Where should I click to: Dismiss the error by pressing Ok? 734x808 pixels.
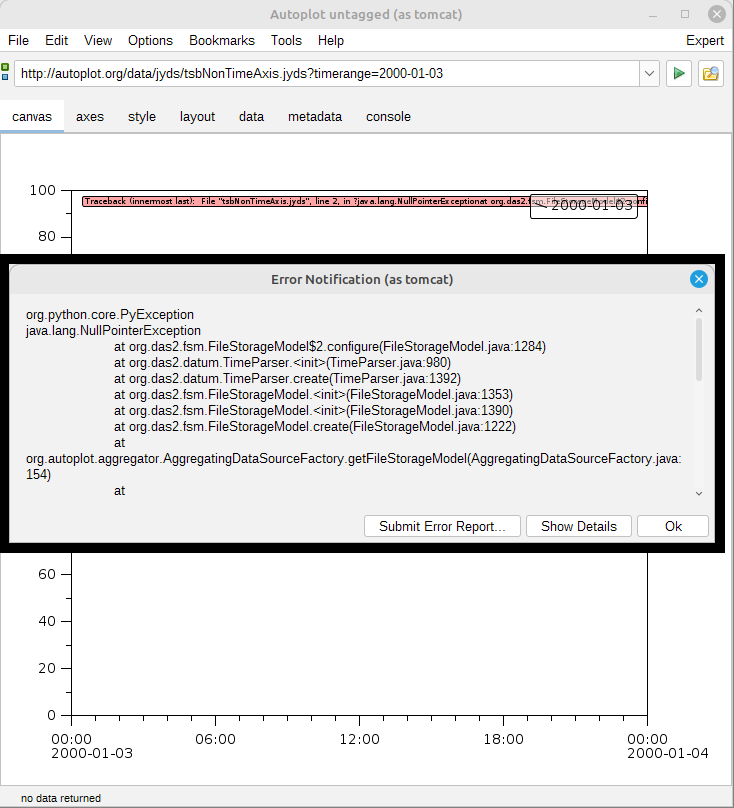click(x=673, y=526)
